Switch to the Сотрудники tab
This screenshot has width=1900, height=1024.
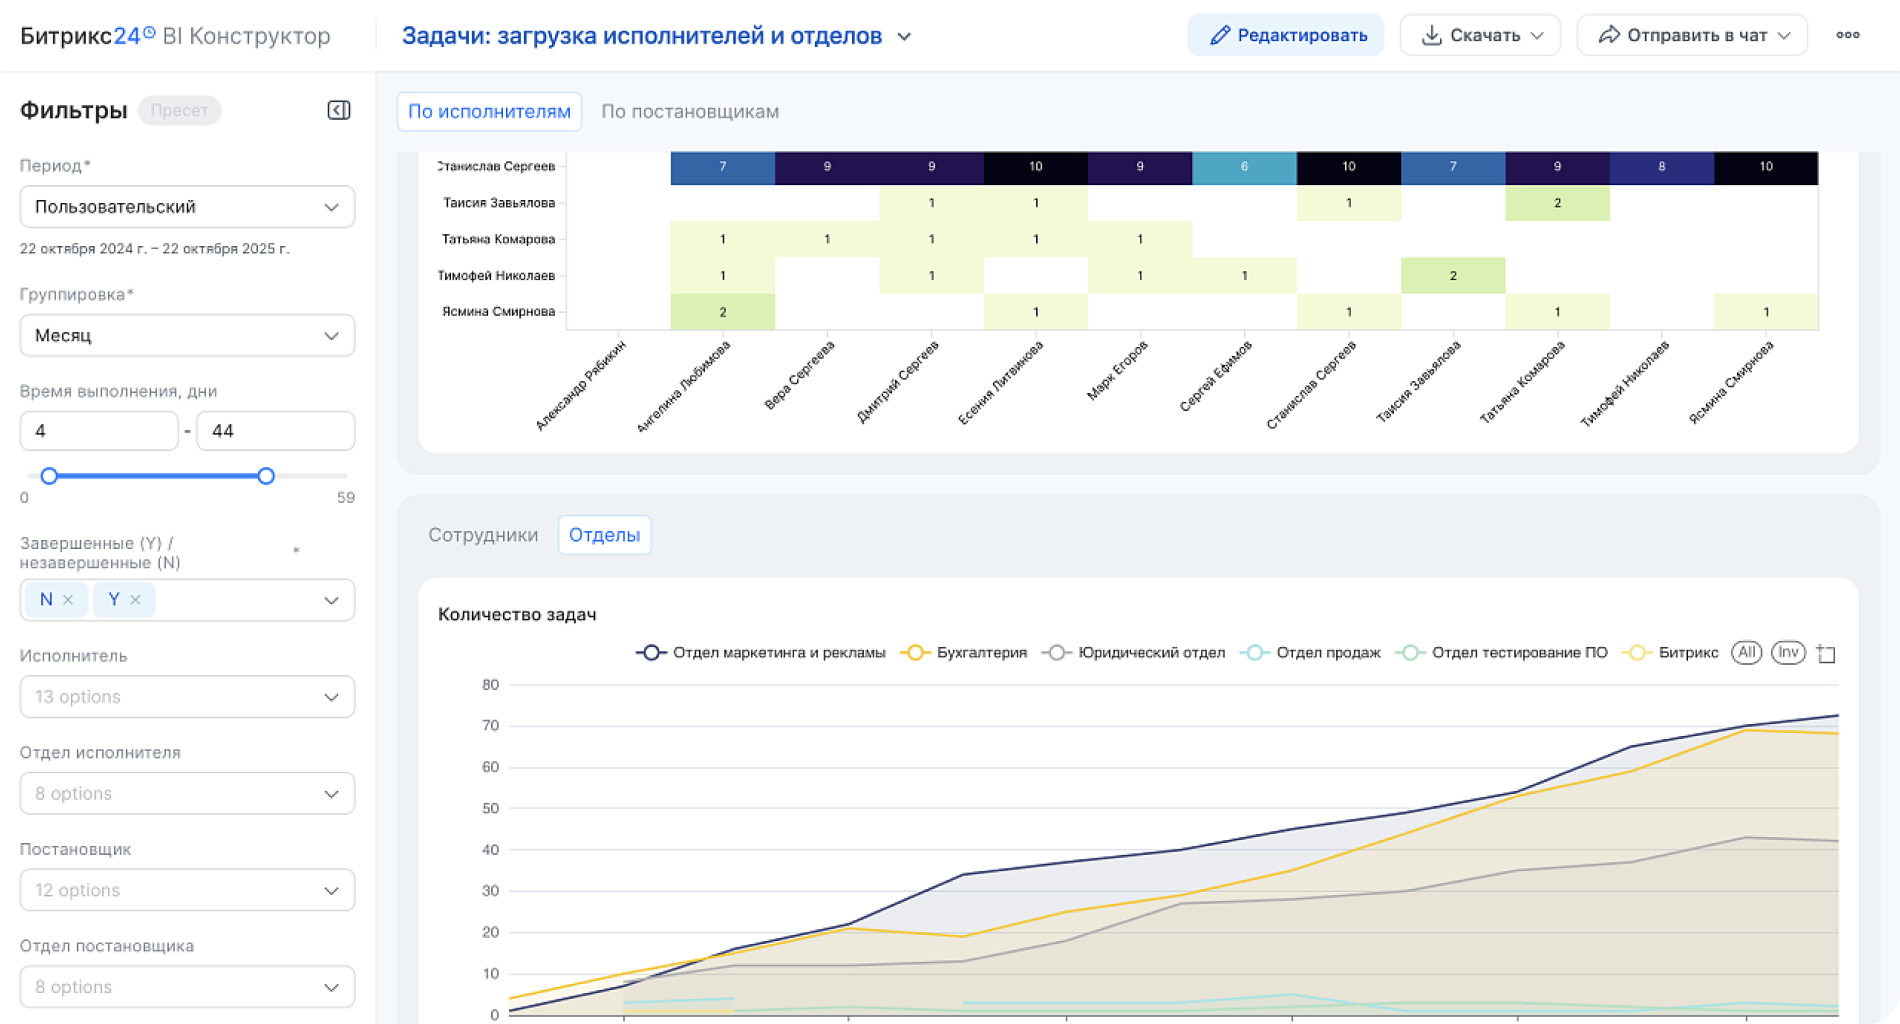[483, 535]
